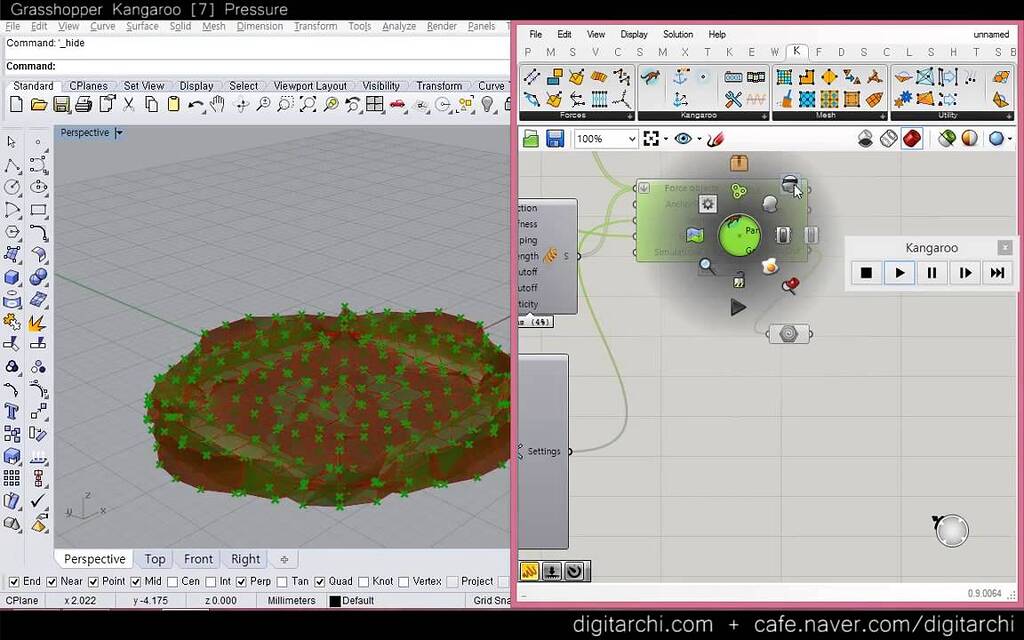Switch to the Top viewport tab
Image resolution: width=1024 pixels, height=640 pixels.
[x=155, y=559]
